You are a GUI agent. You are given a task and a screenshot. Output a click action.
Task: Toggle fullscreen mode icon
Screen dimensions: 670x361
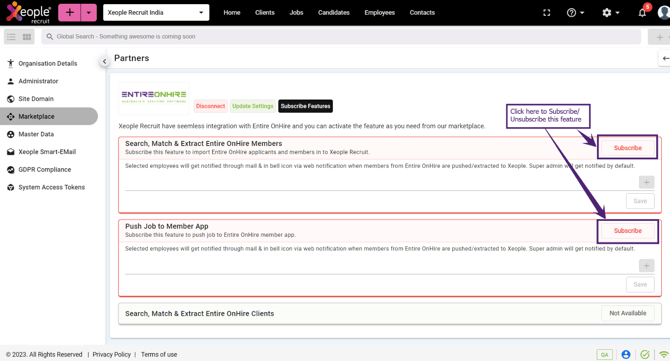[547, 13]
